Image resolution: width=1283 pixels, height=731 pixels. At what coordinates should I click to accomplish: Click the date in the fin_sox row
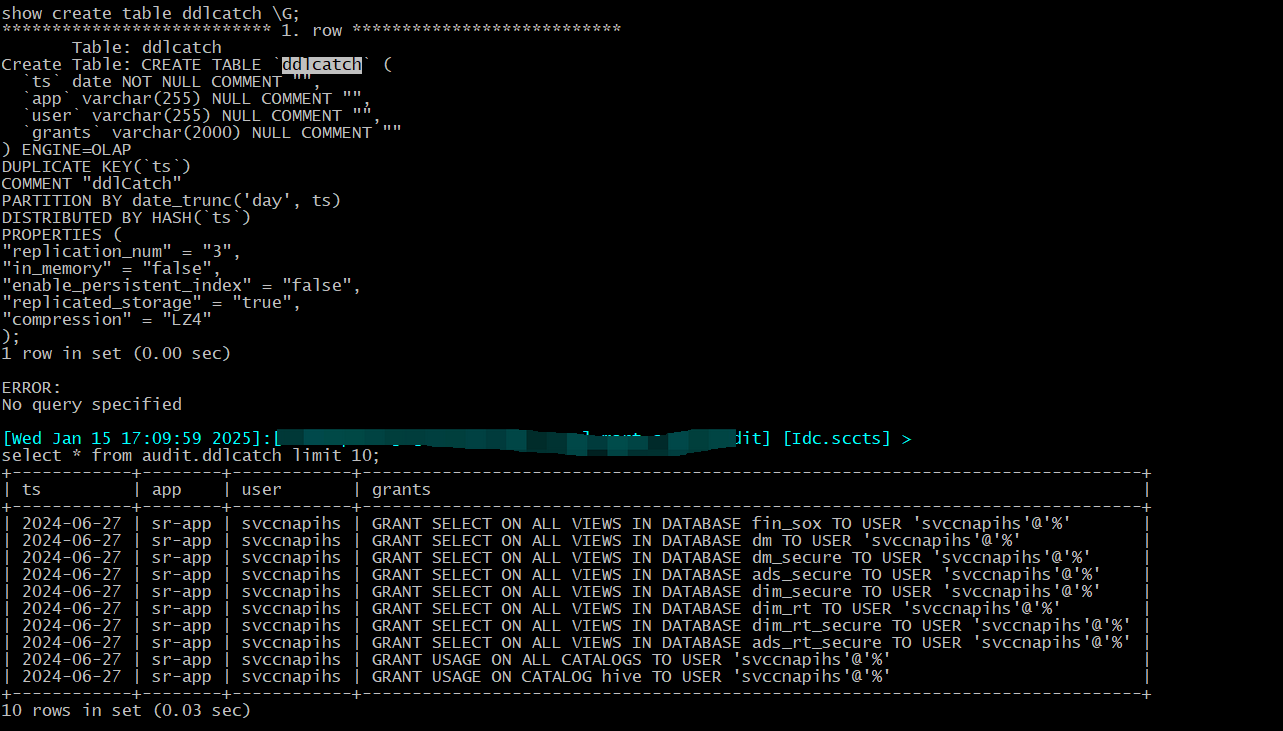72,523
